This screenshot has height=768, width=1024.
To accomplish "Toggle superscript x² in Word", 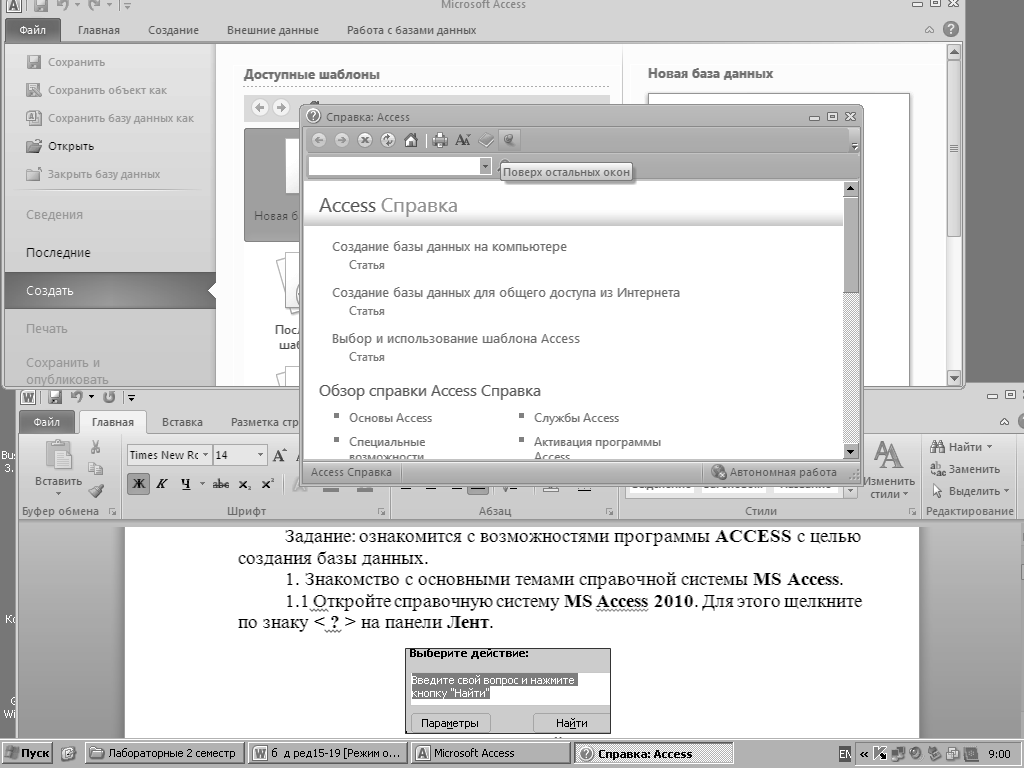I will click(x=268, y=484).
